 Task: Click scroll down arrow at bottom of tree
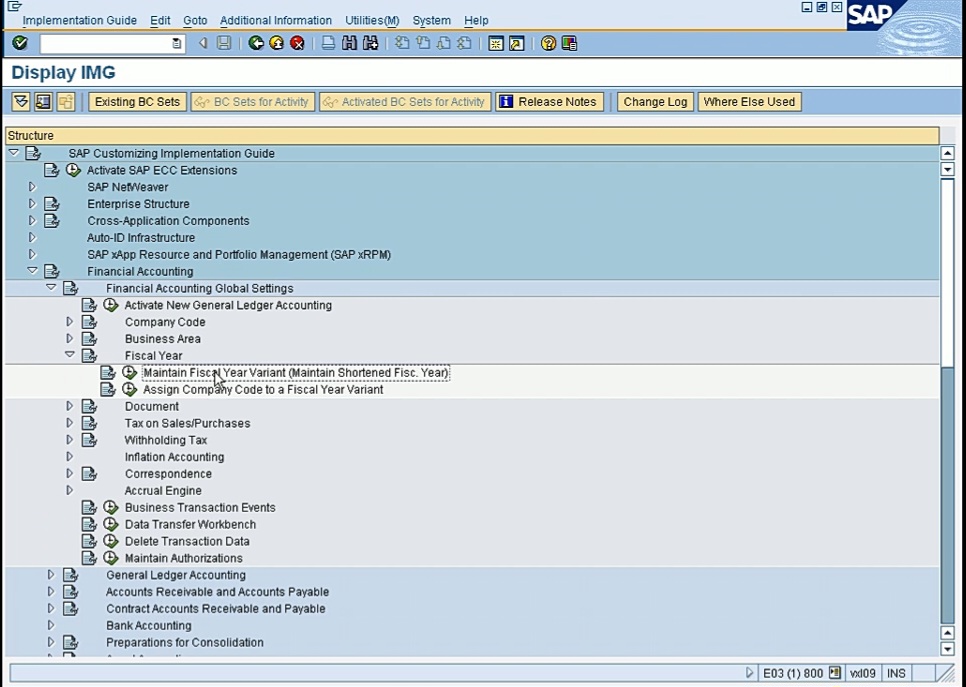tap(948, 648)
